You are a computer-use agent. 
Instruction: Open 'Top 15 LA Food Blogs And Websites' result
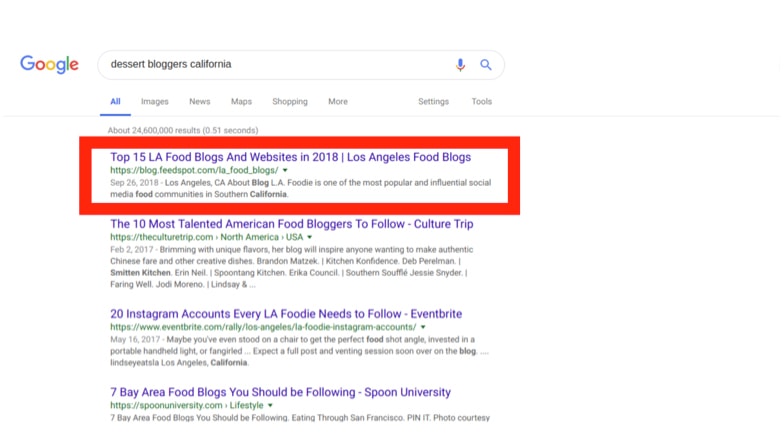pos(290,157)
